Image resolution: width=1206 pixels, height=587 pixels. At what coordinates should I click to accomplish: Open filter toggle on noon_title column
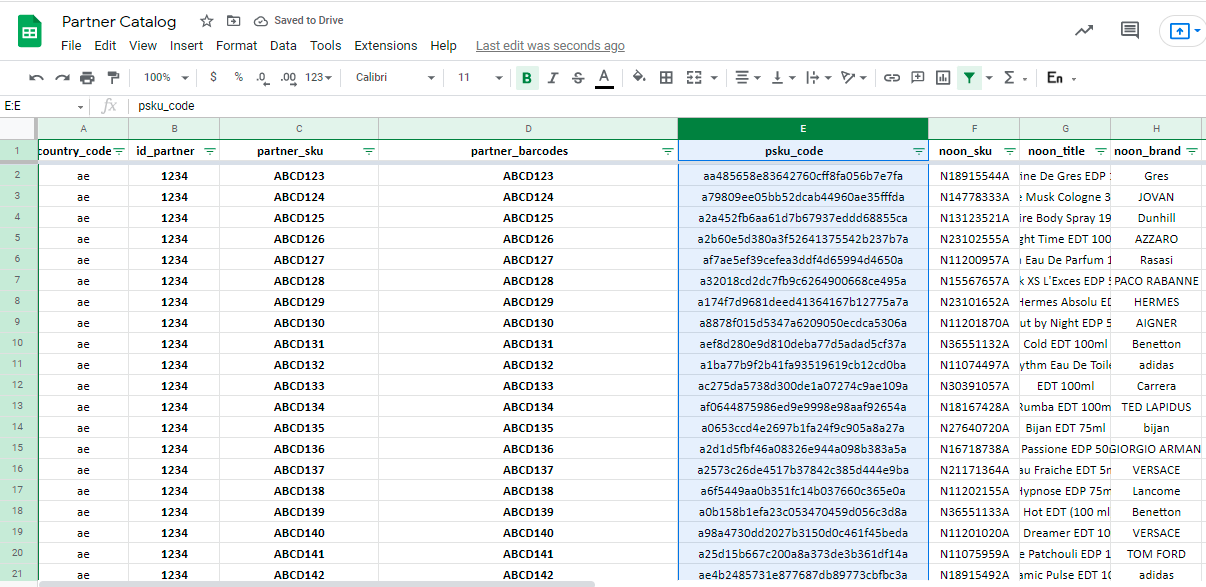(1101, 151)
